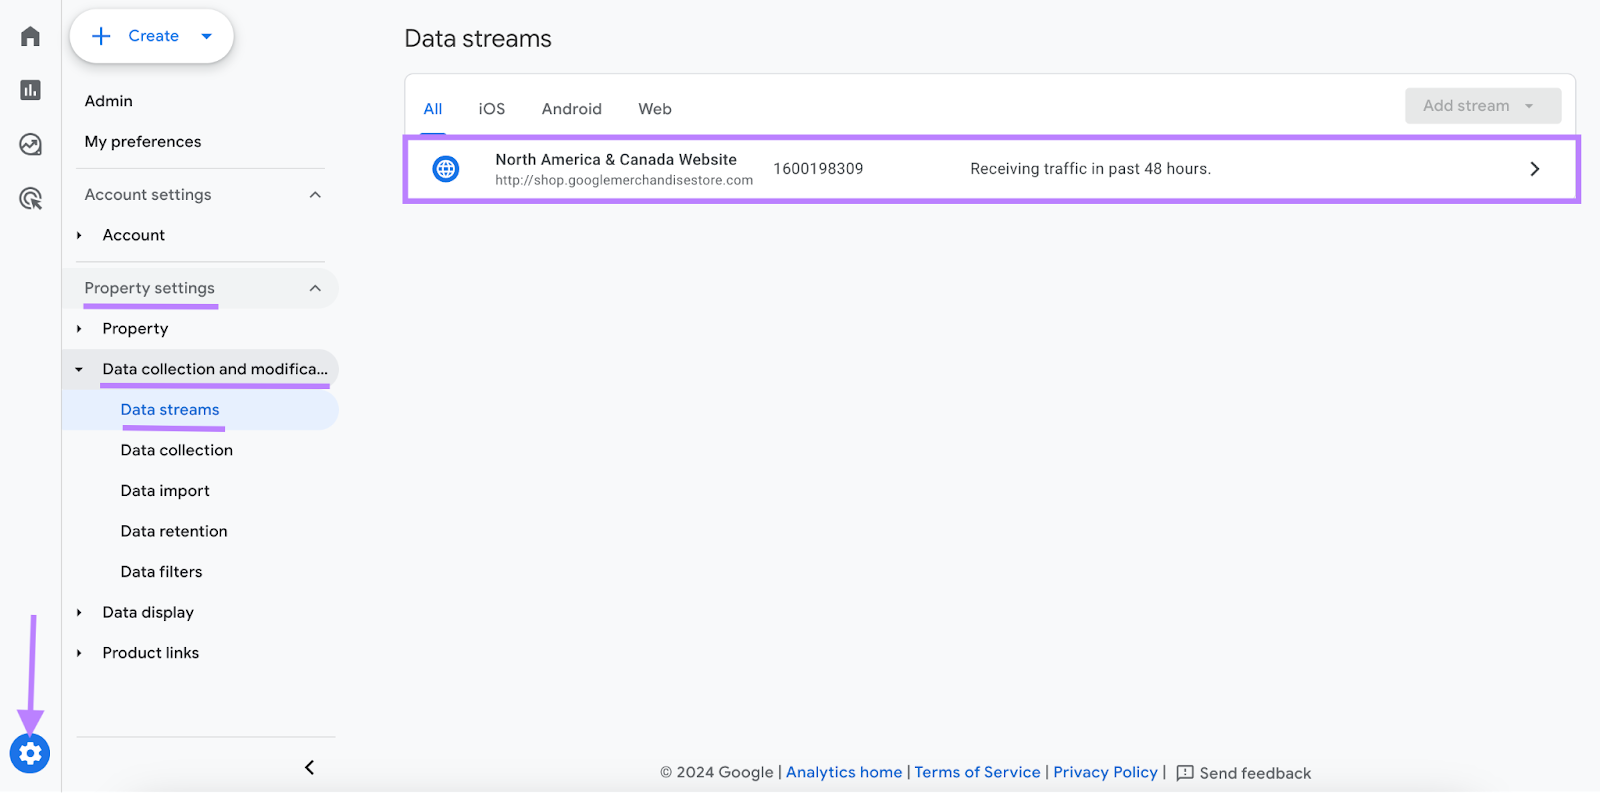
Task: Open the Data retention page
Action: pos(174,531)
